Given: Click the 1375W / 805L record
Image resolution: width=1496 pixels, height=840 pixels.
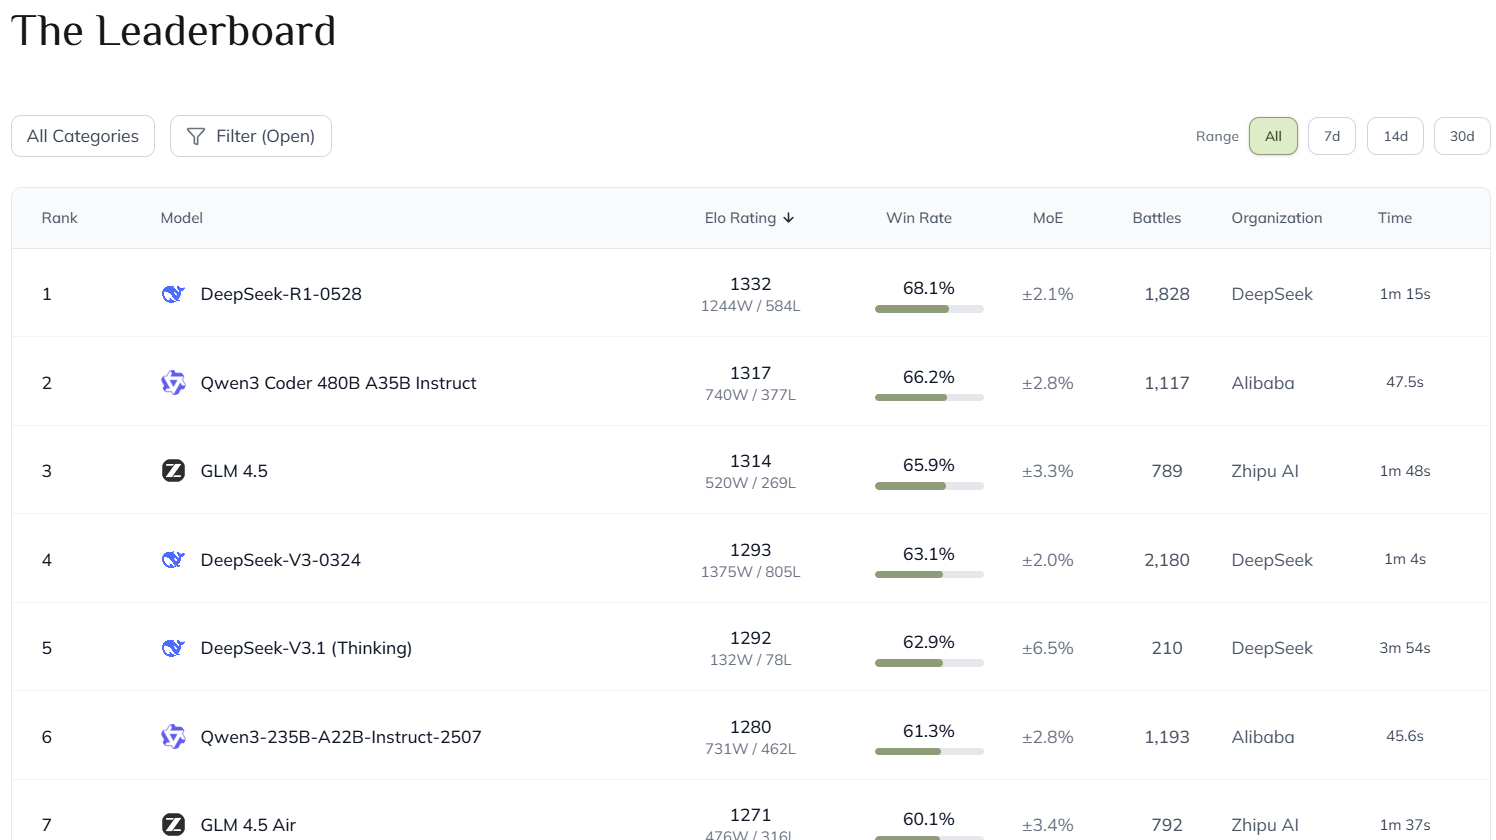Looking at the screenshot, I should (x=751, y=572).
